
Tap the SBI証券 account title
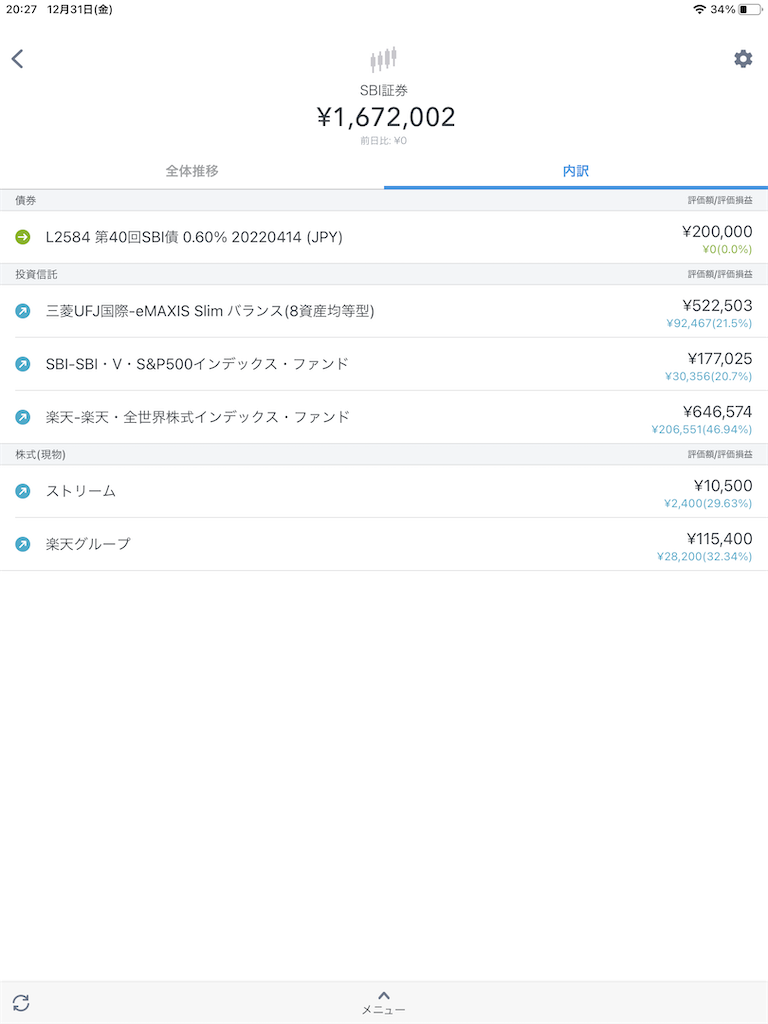point(383,91)
